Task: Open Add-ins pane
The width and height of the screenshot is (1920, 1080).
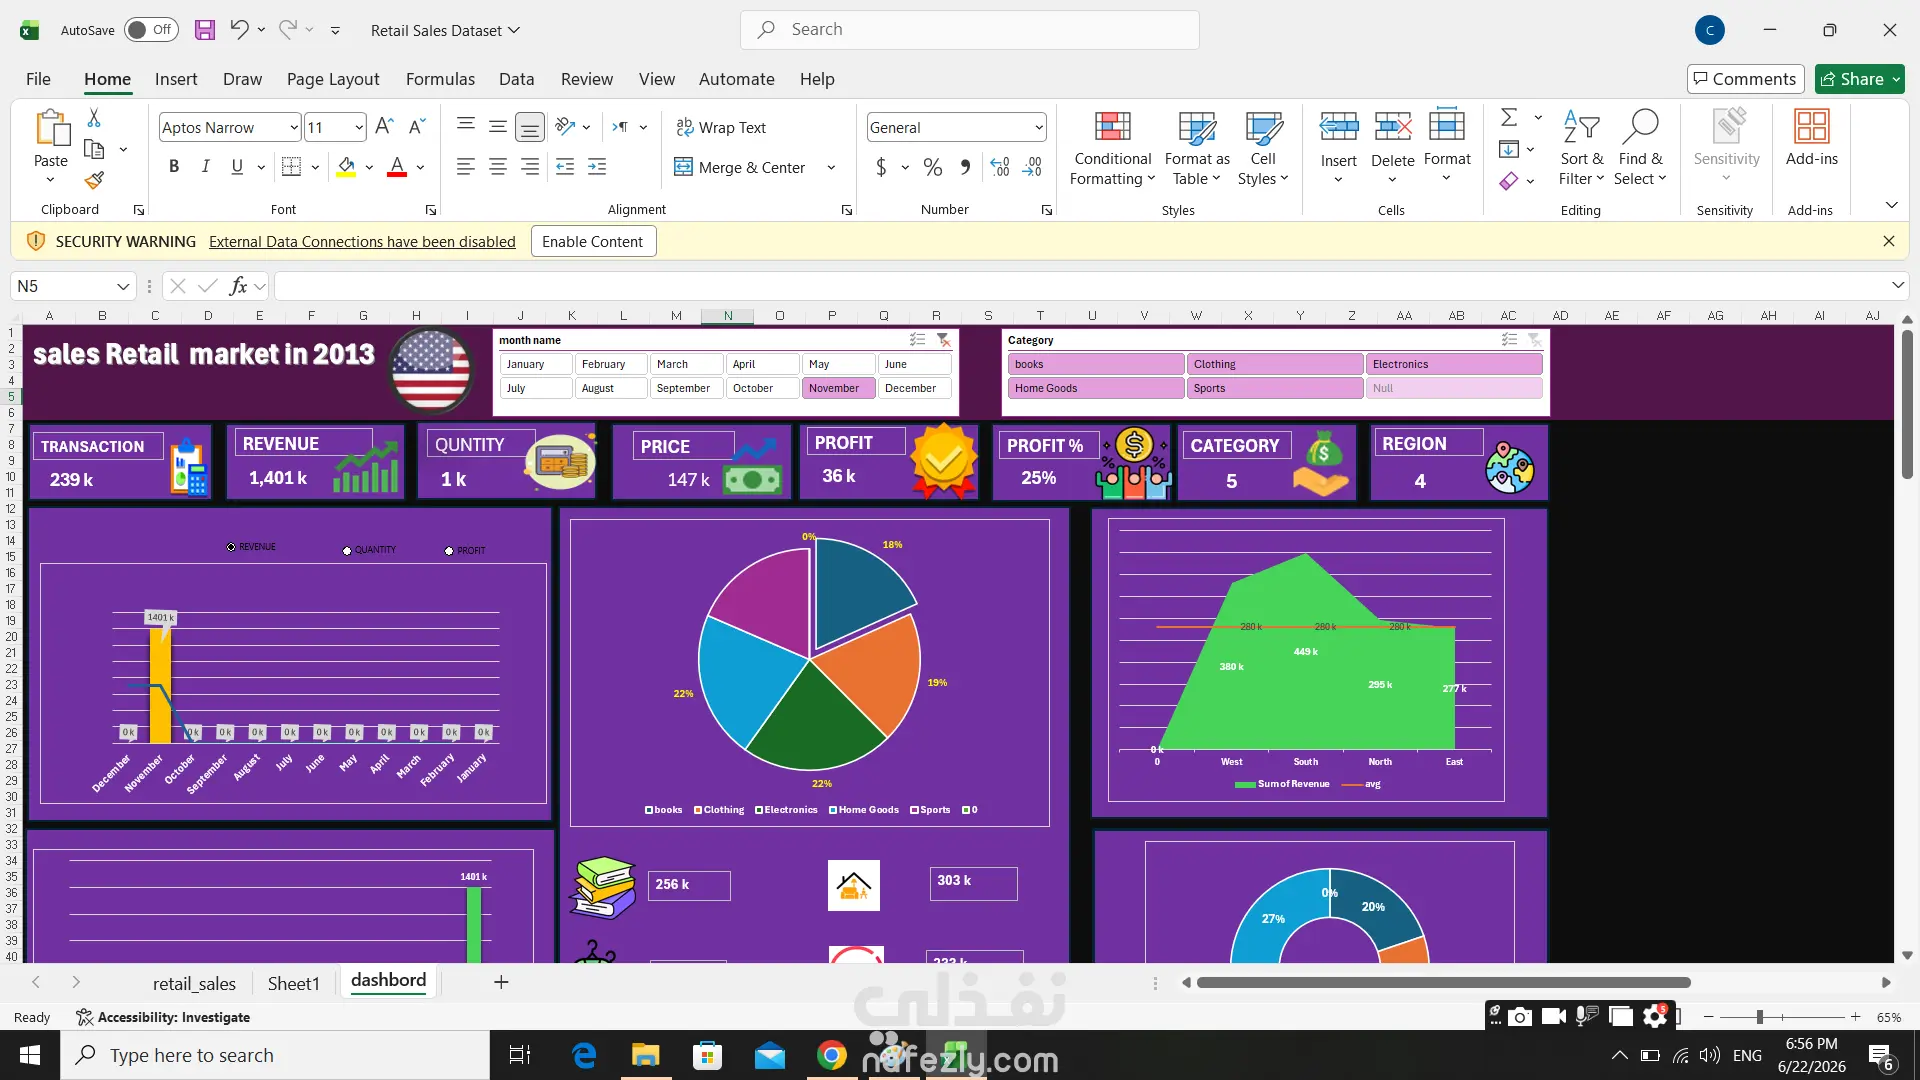Action: 1811,139
